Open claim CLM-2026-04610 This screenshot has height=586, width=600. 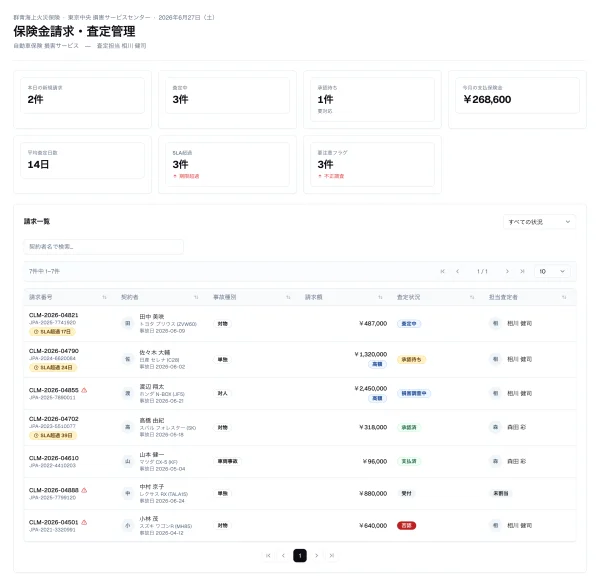54,458
